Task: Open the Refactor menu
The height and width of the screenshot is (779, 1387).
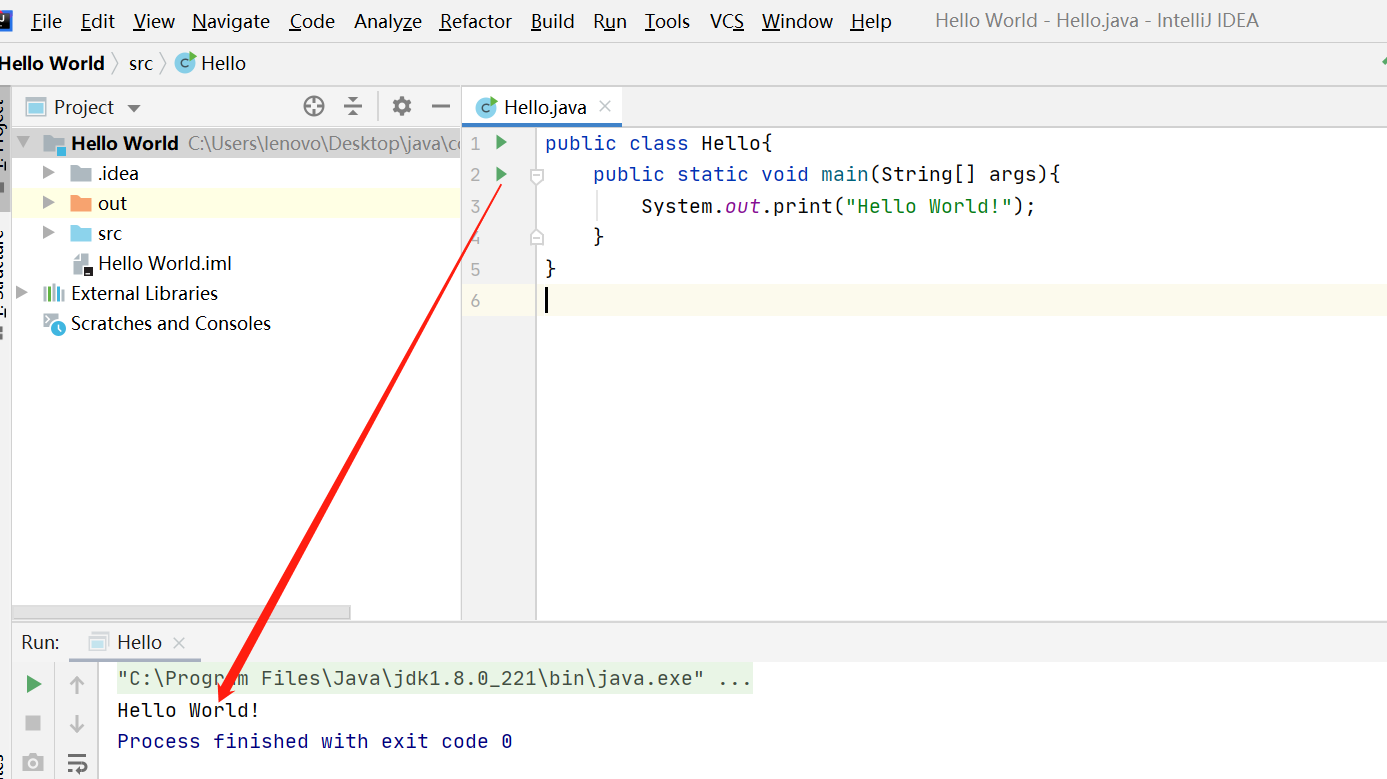Action: pyautogui.click(x=476, y=21)
